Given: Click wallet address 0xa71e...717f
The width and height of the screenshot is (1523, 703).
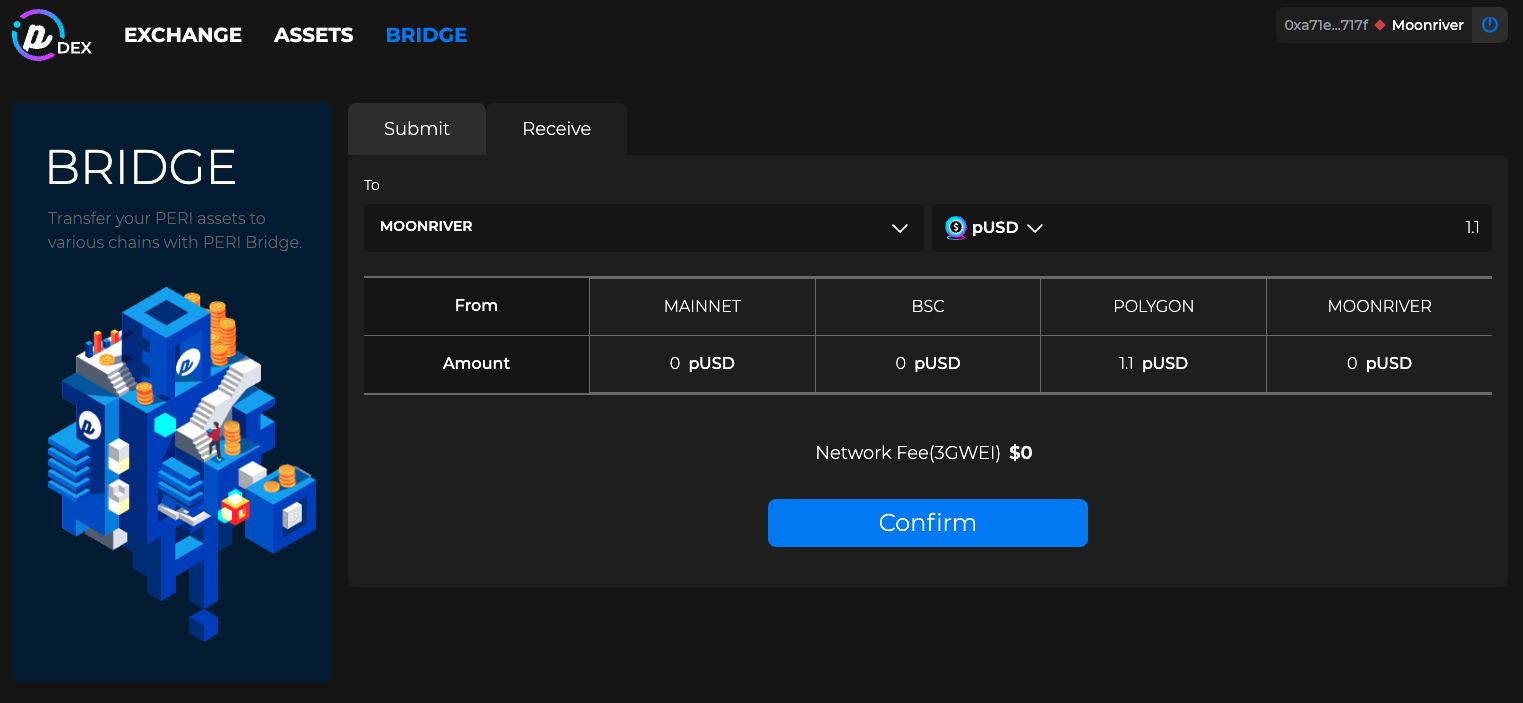Looking at the screenshot, I should [1326, 25].
